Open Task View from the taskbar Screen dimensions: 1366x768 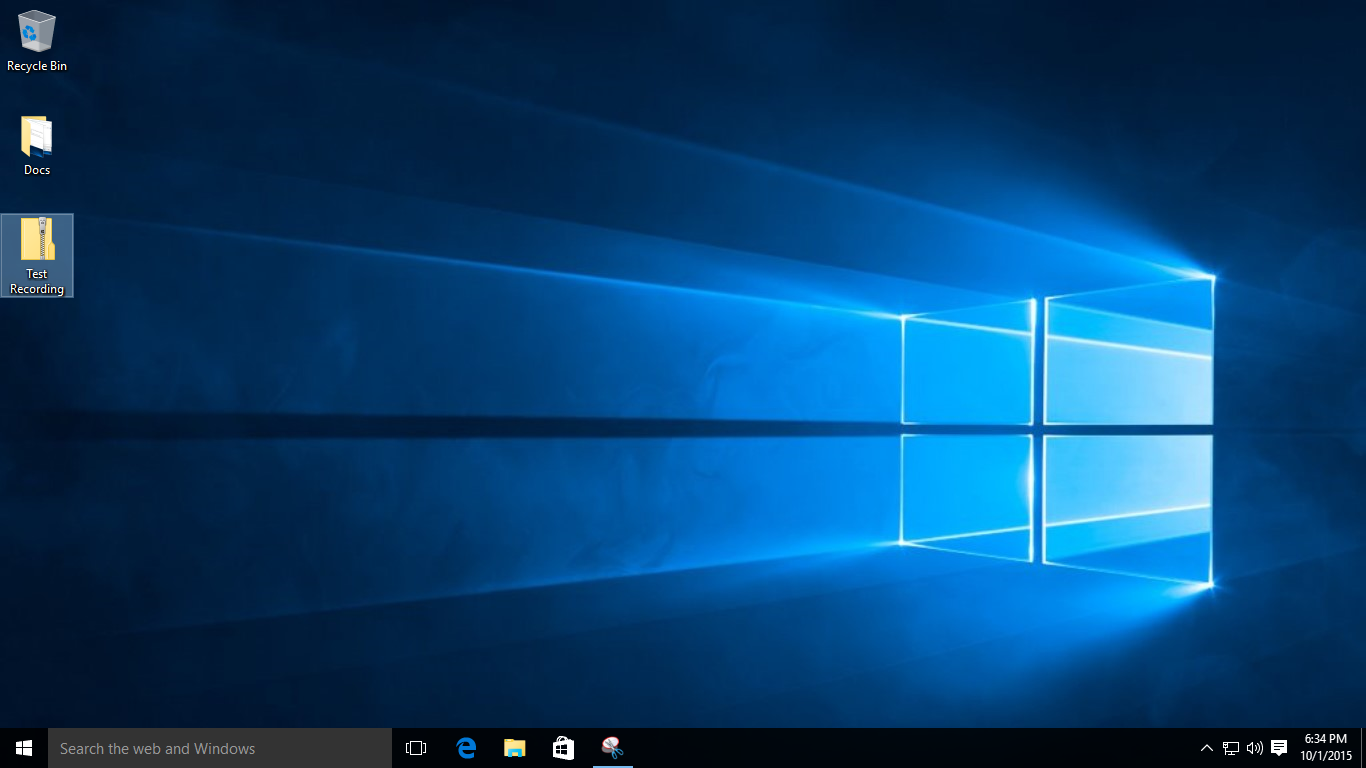pos(416,748)
